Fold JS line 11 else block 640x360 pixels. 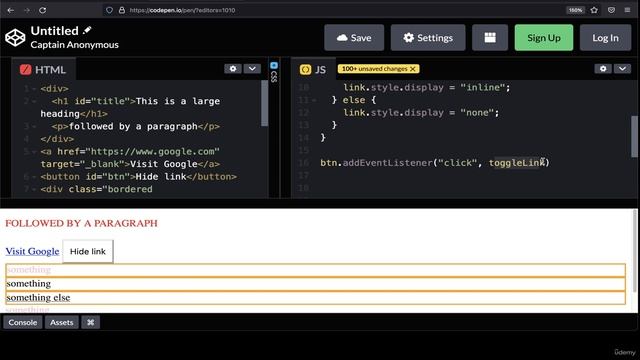tap(314, 100)
